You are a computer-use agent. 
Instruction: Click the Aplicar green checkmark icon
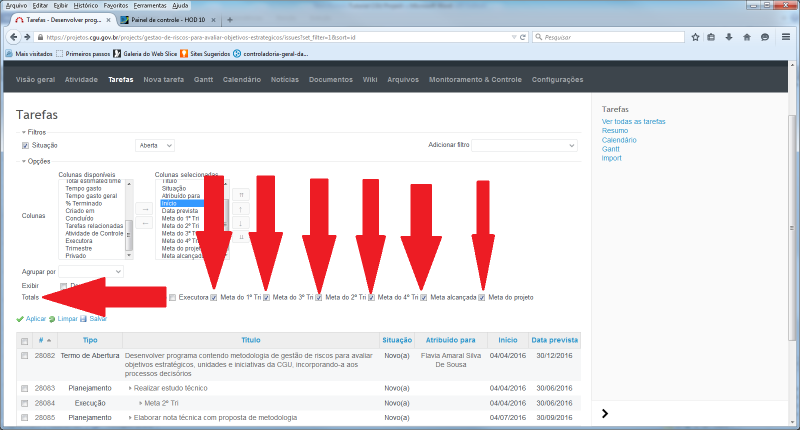pos(20,318)
